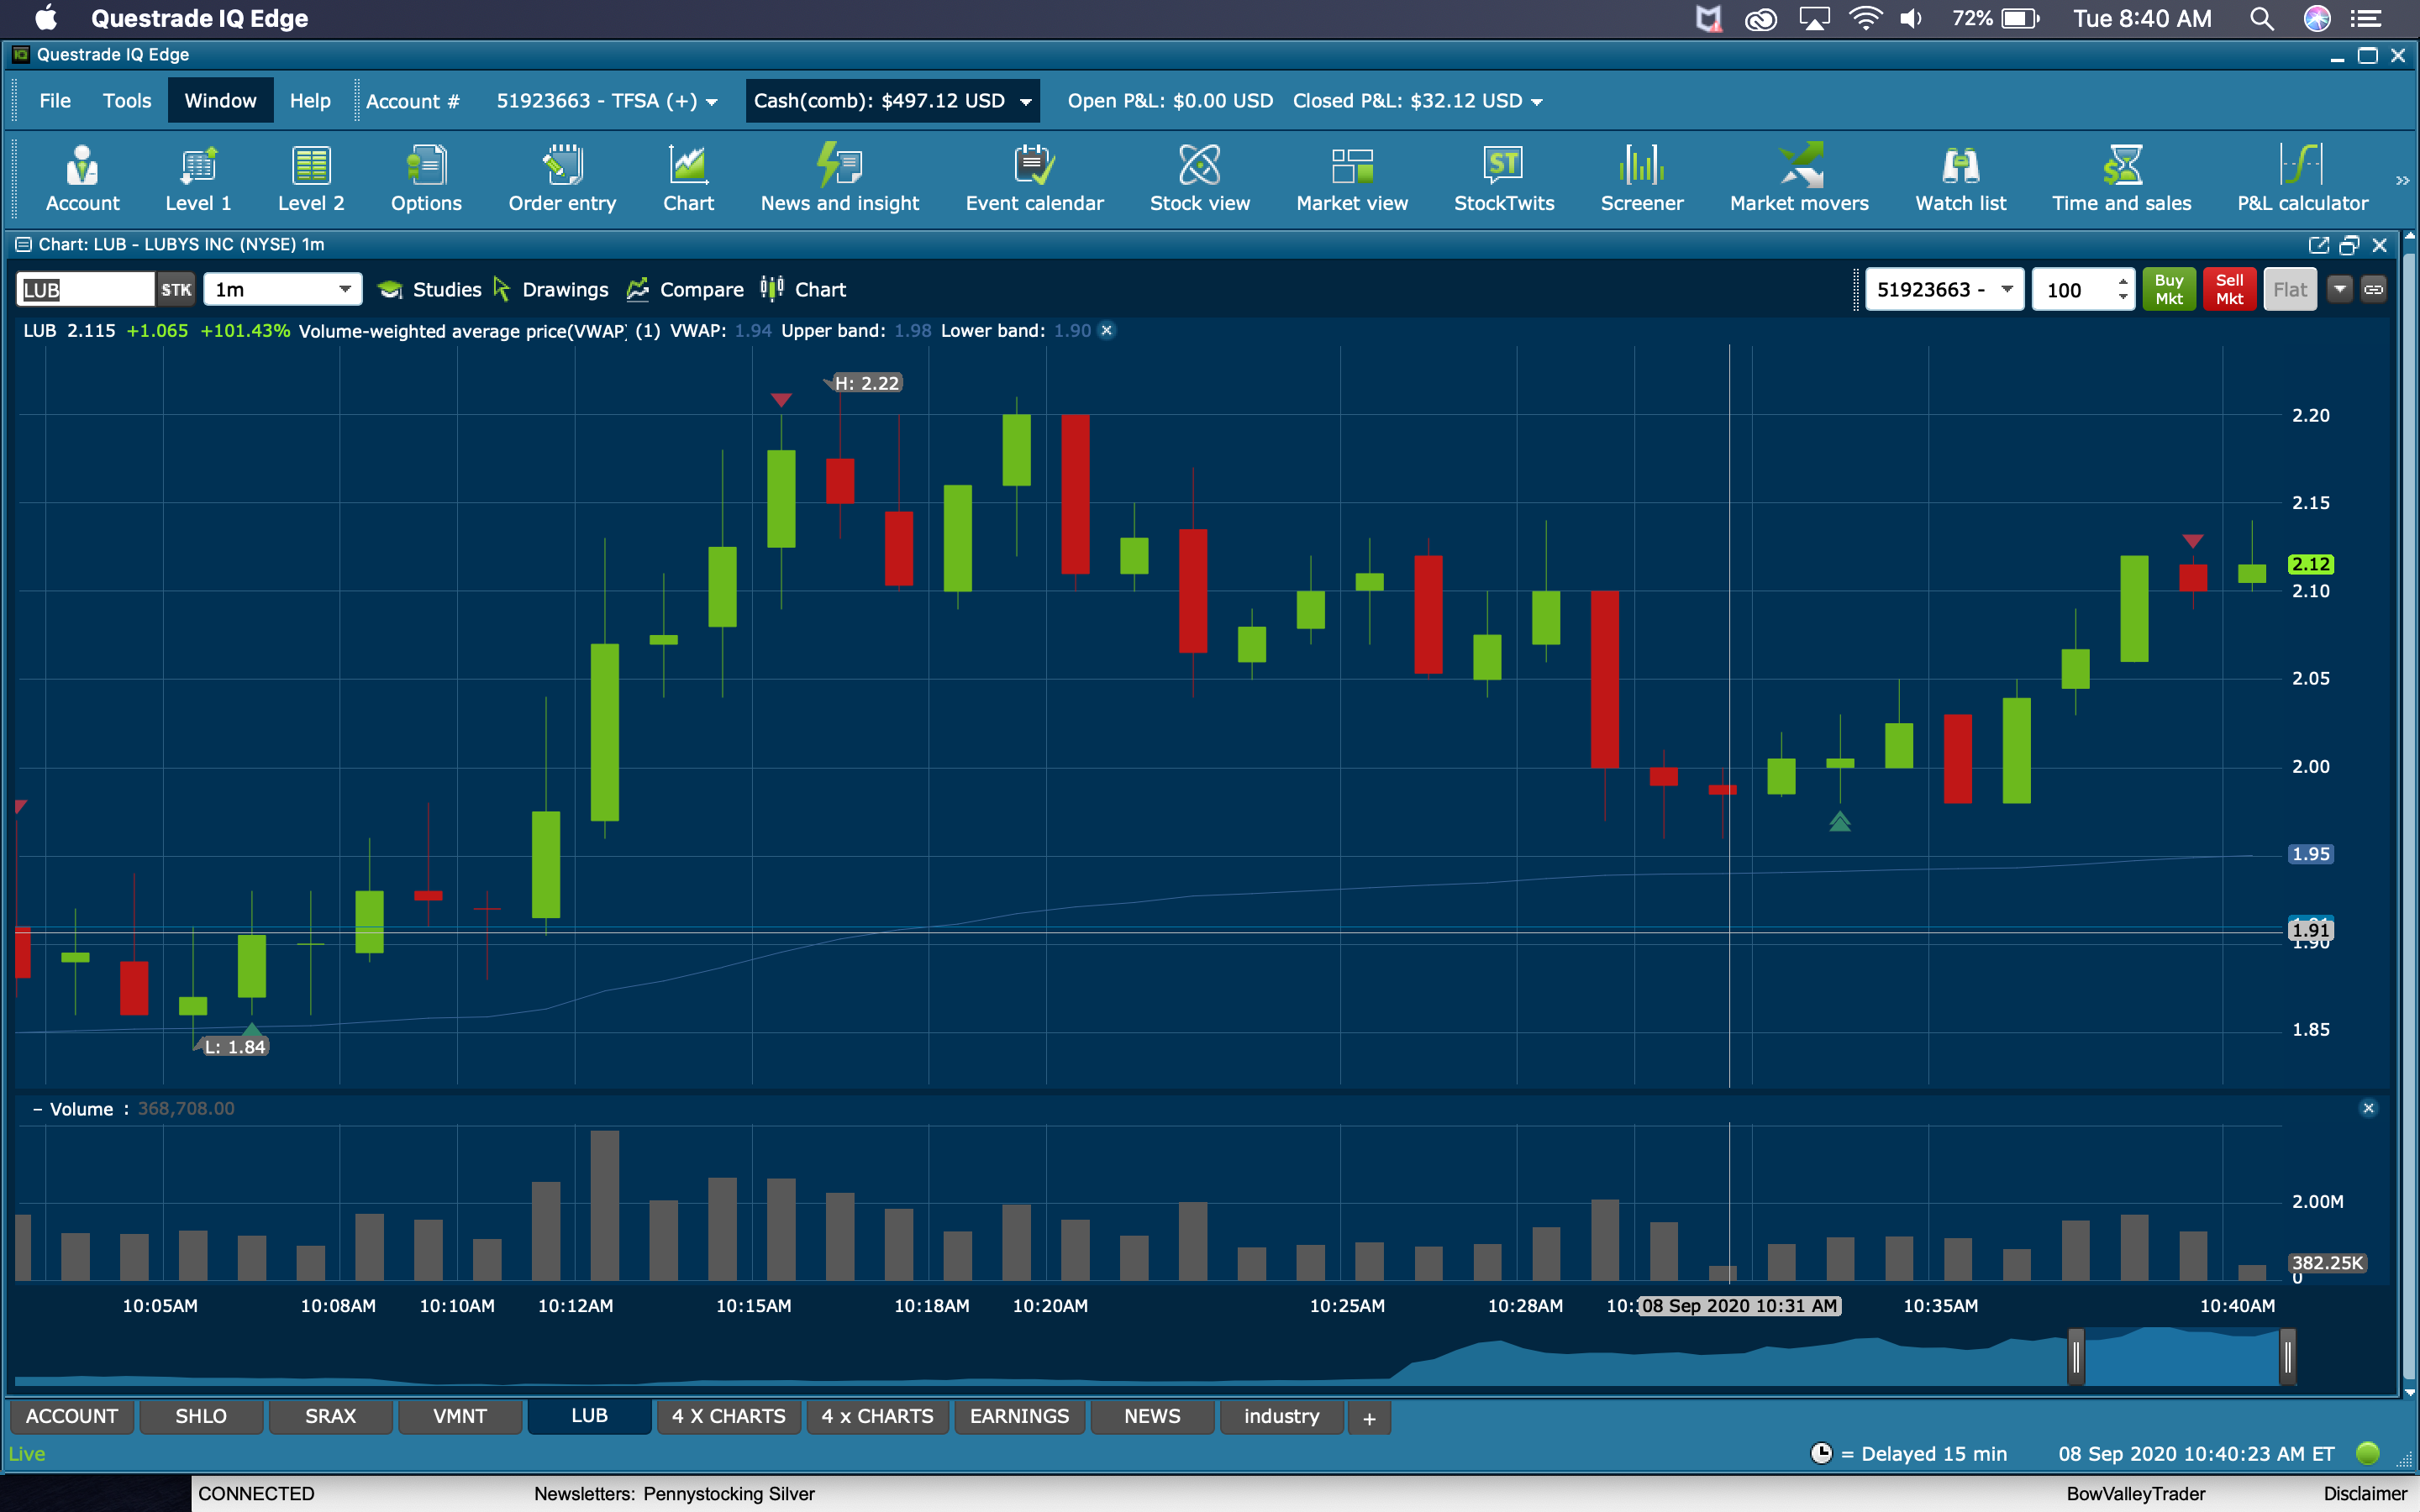Click the right range handle on overview slider
Image resolution: width=2420 pixels, height=1512 pixels.
pyautogui.click(x=2287, y=1357)
